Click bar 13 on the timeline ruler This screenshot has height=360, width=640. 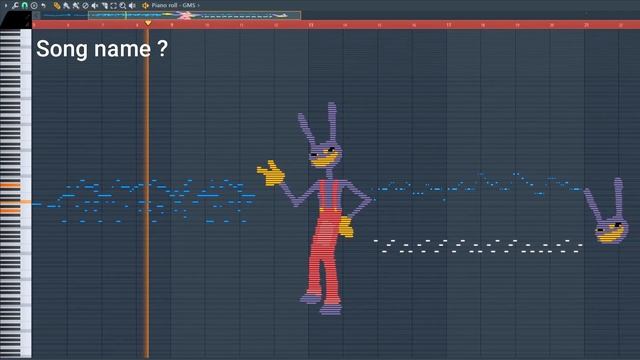pos(311,25)
